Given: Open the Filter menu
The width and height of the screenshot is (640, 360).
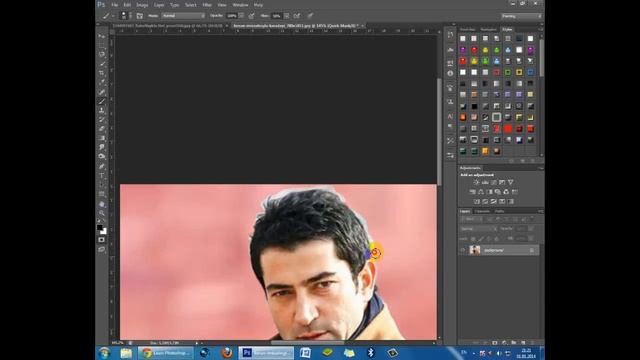Looking at the screenshot, I should [x=207, y=5].
